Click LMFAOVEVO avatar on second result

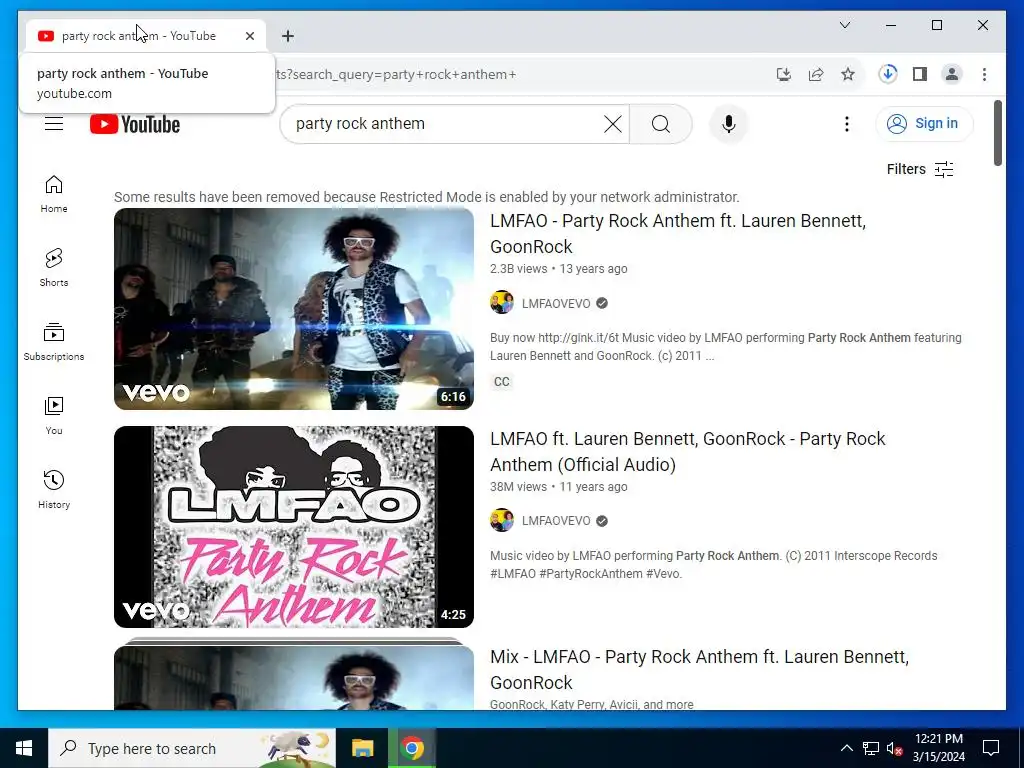tap(502, 520)
